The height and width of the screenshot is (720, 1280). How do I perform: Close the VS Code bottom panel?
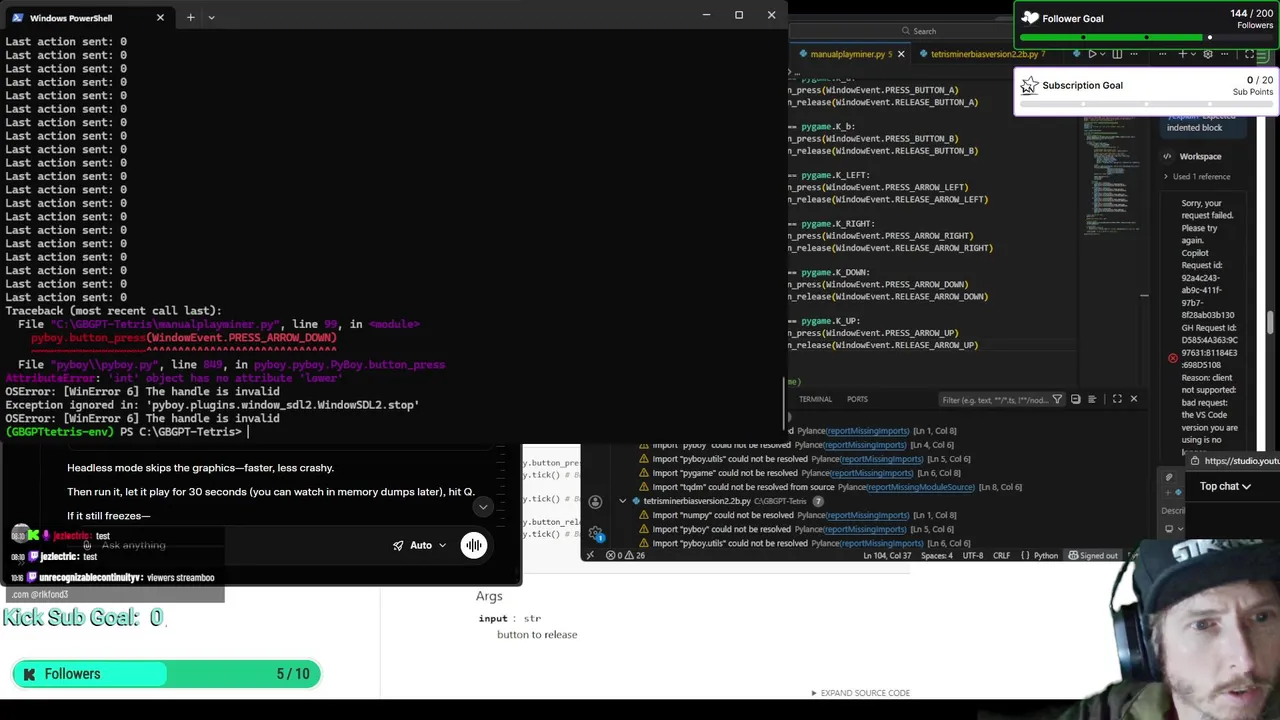[x=1134, y=399]
